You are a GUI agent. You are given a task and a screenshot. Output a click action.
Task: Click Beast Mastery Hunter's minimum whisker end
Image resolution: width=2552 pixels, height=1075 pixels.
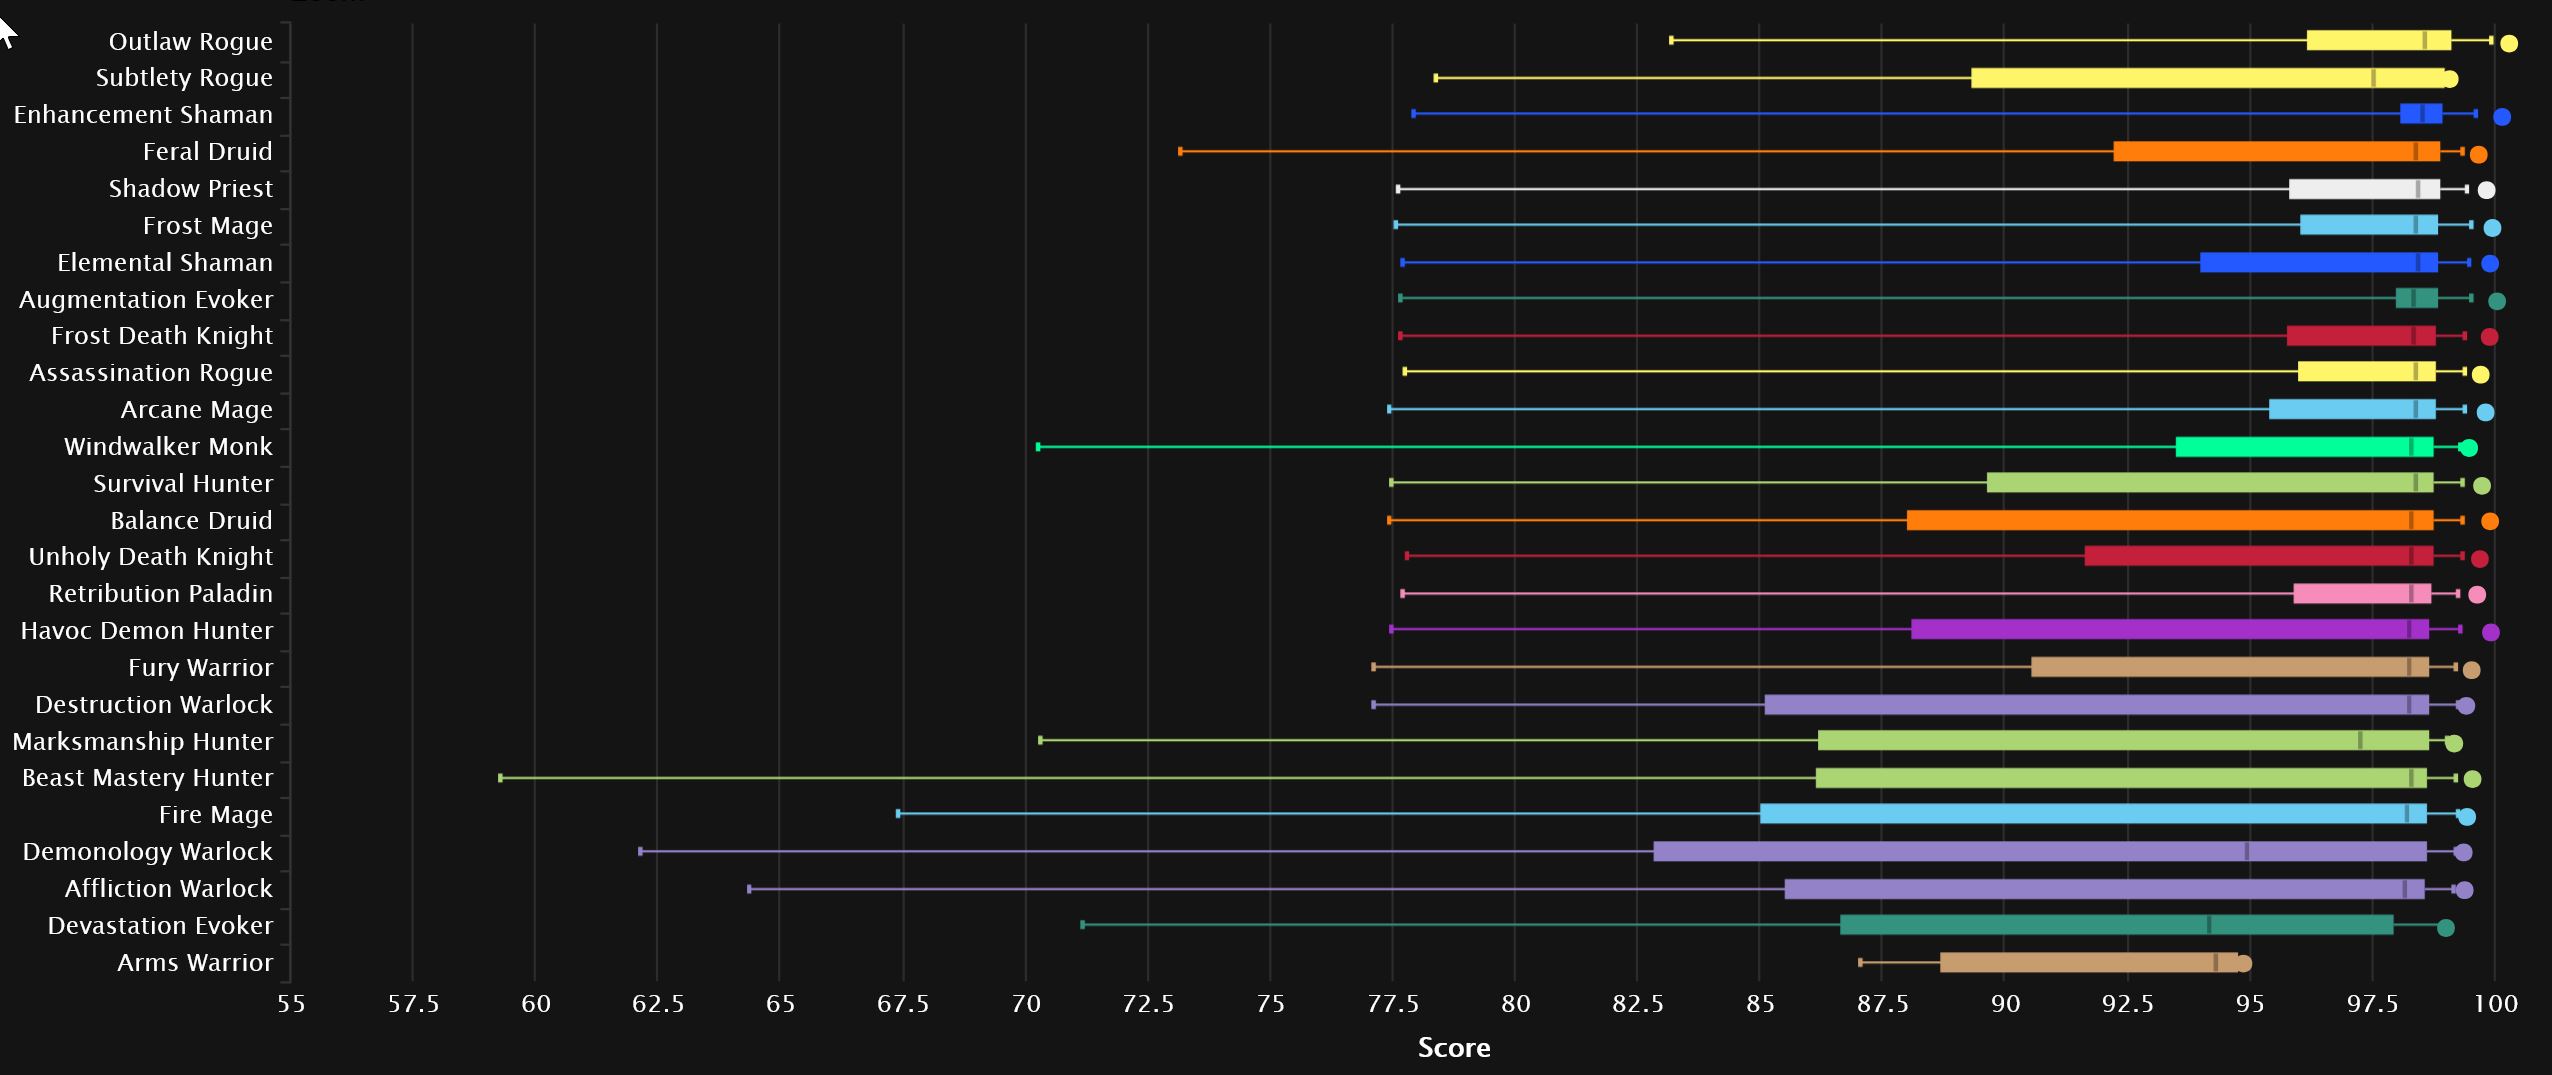coord(501,778)
